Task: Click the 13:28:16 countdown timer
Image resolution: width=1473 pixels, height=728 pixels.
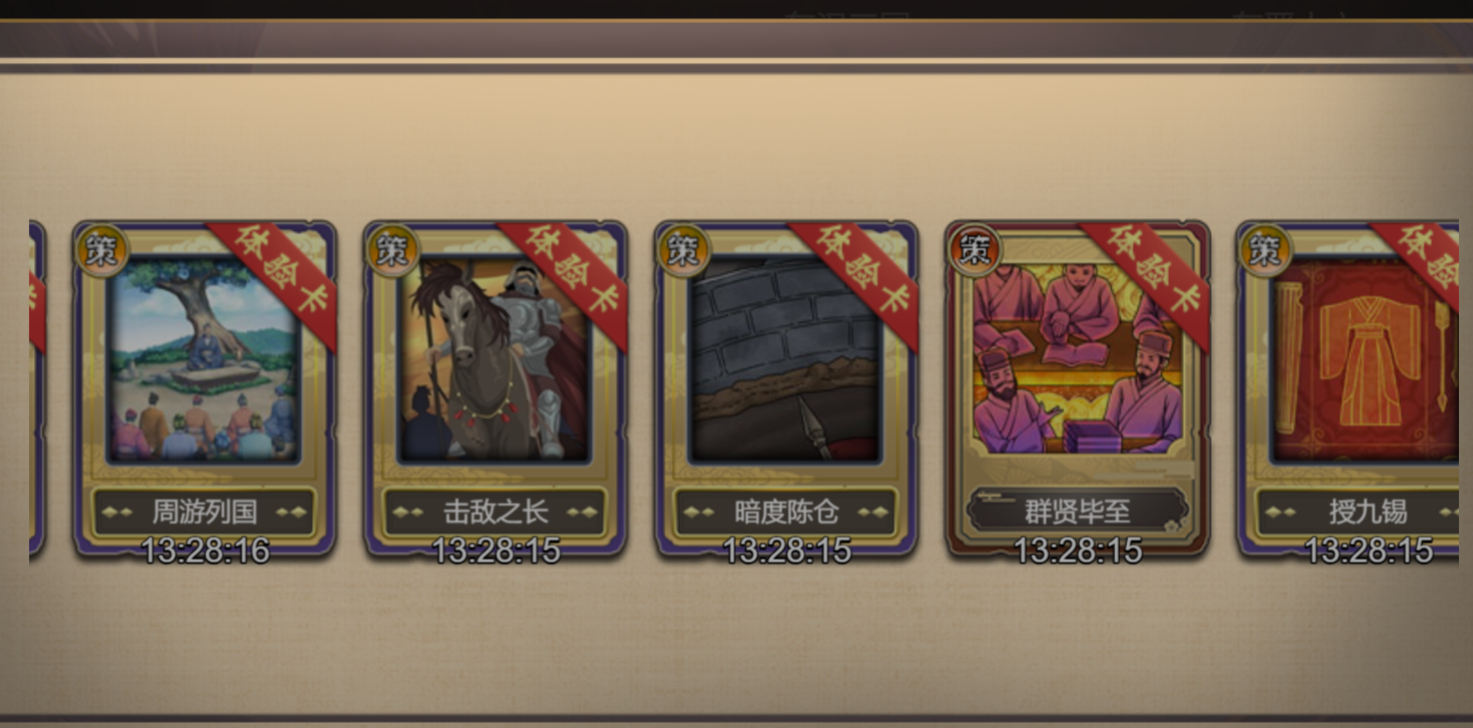Action: (x=205, y=550)
